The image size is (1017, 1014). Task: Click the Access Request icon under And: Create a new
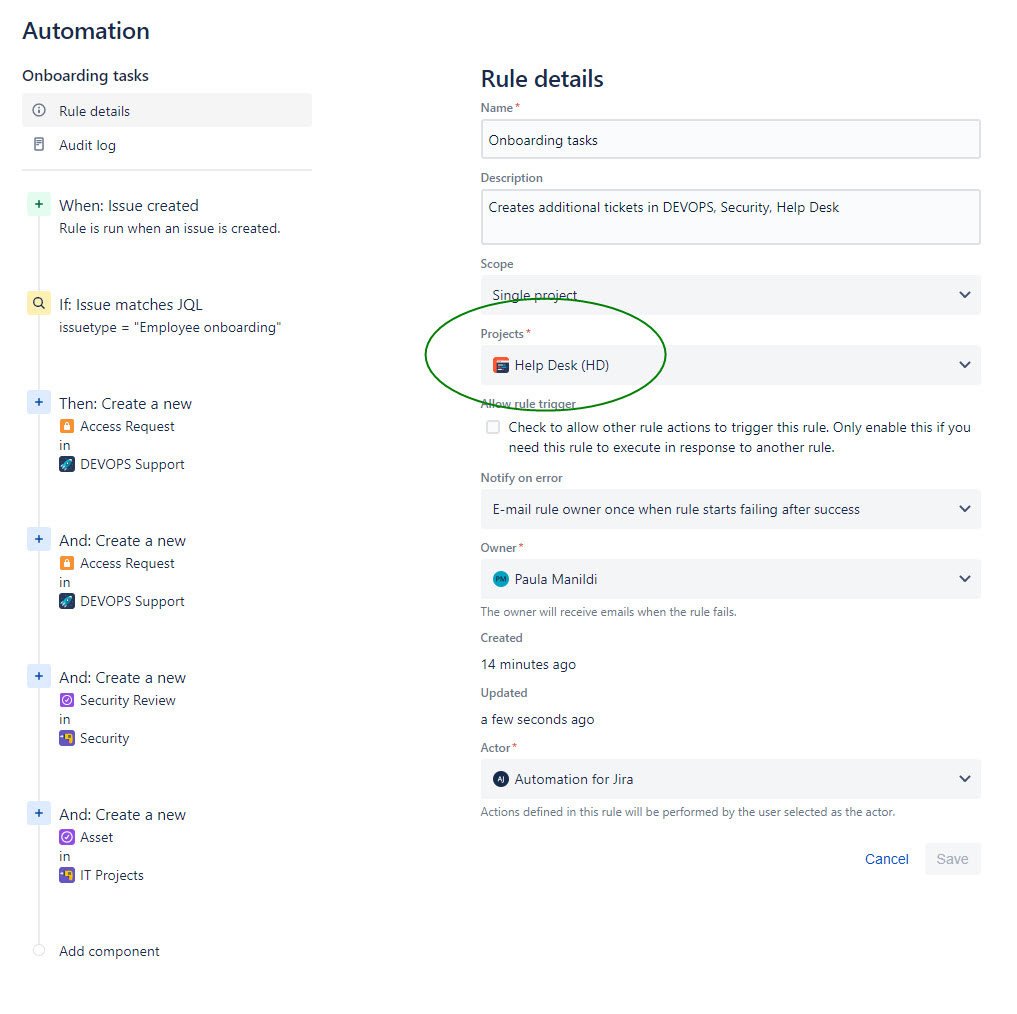(x=67, y=563)
